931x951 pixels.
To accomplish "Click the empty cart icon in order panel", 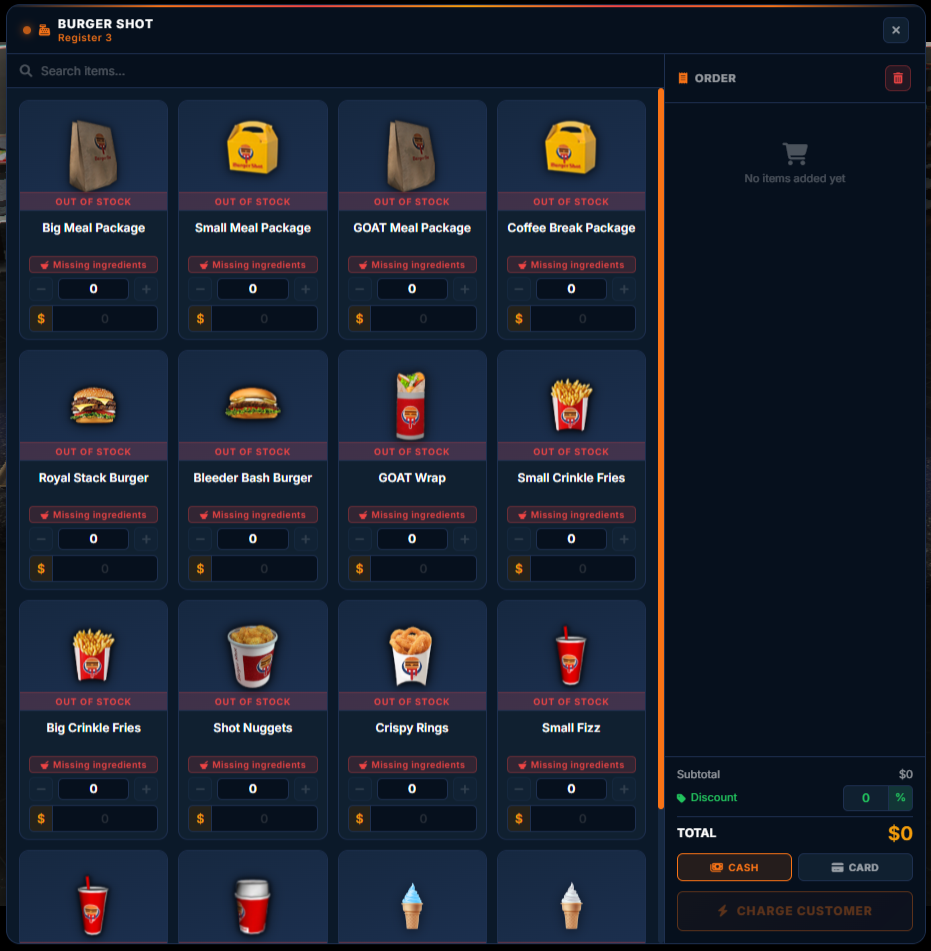I will [x=795, y=153].
